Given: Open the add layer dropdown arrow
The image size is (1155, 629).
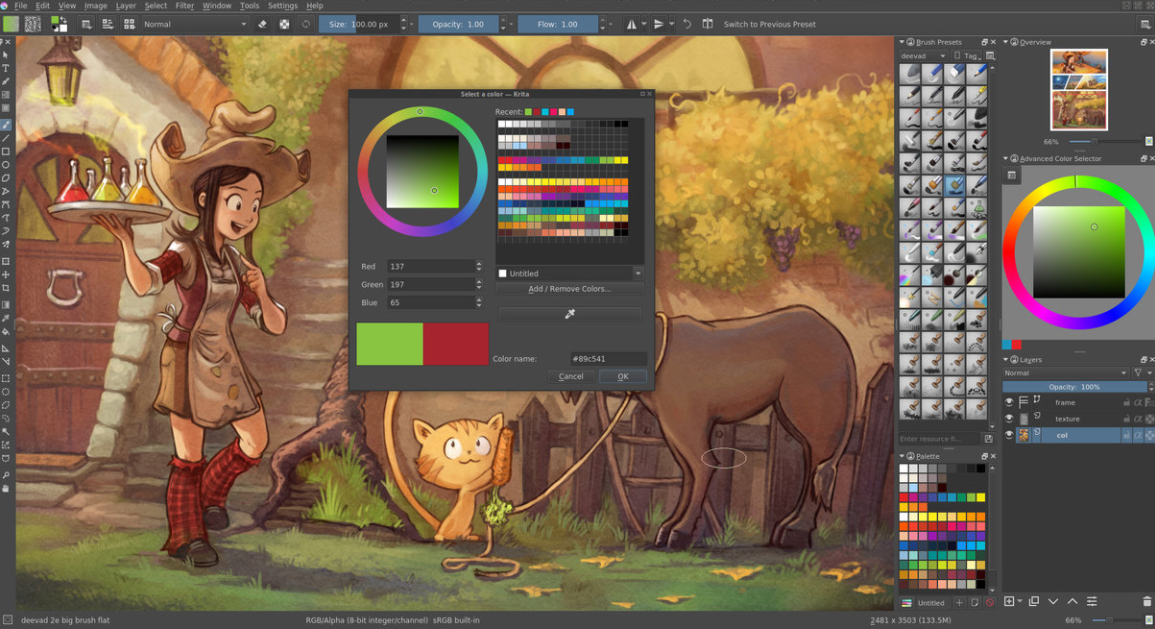Looking at the screenshot, I should click(x=1019, y=602).
